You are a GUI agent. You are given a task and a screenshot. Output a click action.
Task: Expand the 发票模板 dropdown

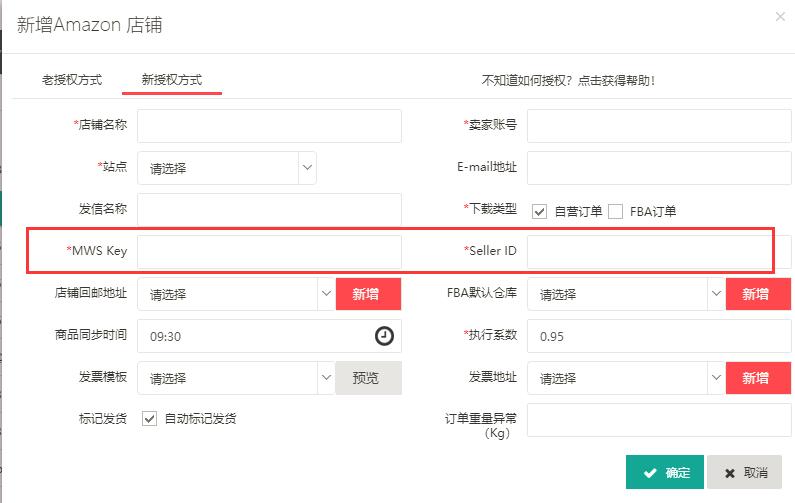tap(236, 378)
